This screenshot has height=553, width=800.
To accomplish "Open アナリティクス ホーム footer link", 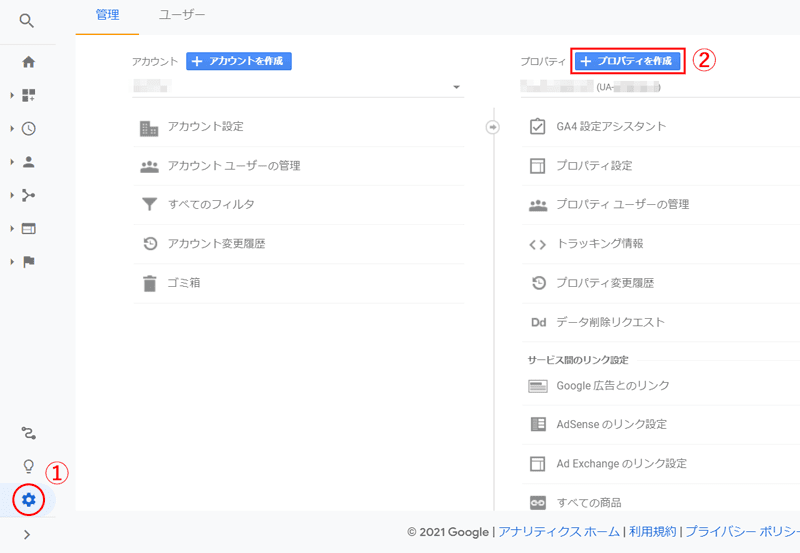I will (x=559, y=532).
